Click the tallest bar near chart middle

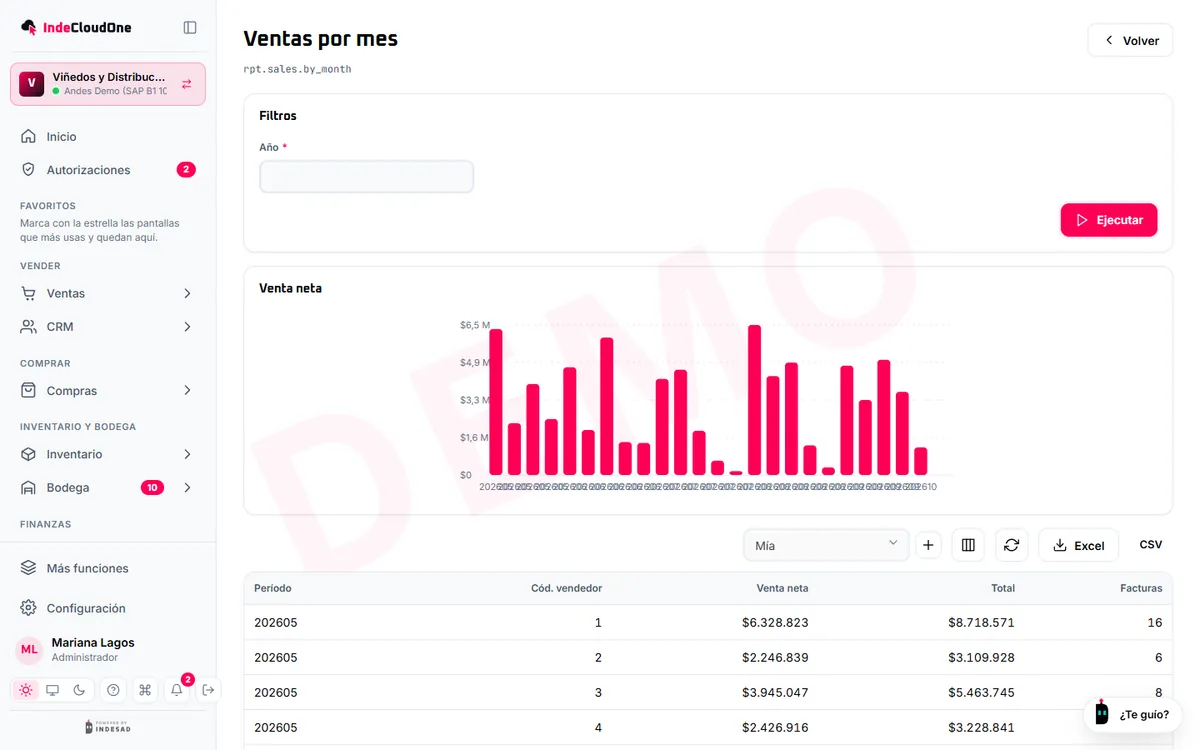tap(754, 400)
